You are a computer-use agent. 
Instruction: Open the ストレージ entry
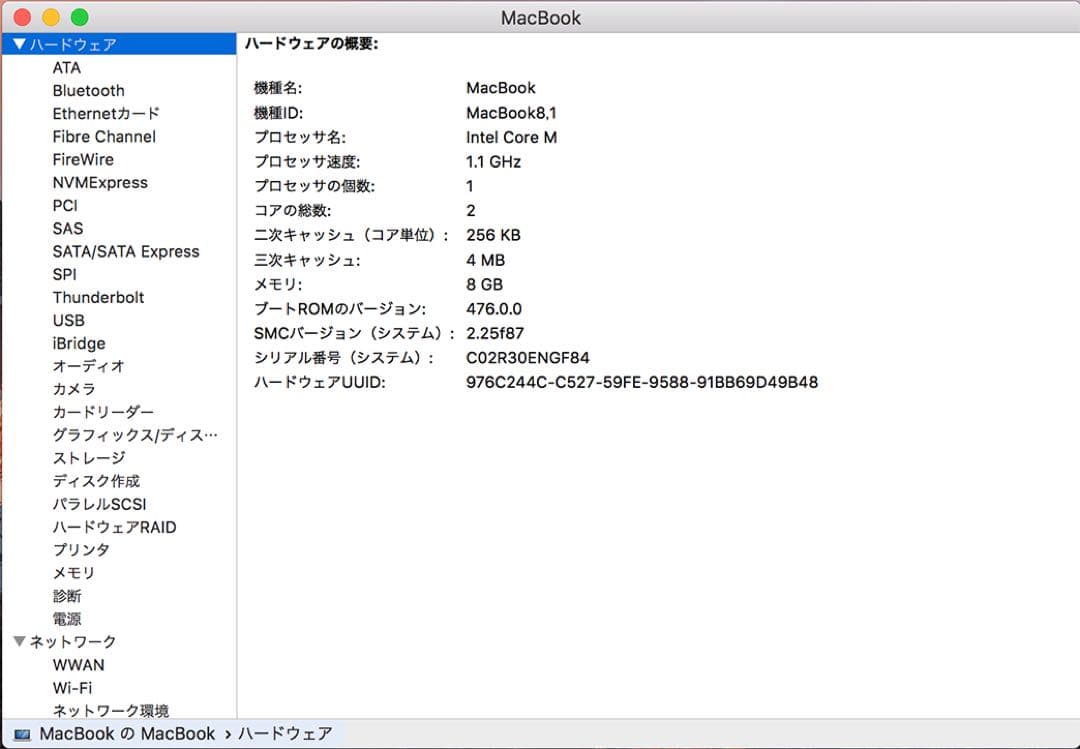(x=89, y=458)
